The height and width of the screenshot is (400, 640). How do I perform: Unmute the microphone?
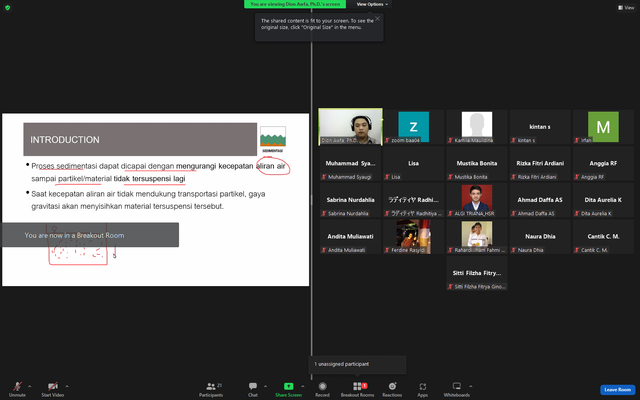coord(17,389)
